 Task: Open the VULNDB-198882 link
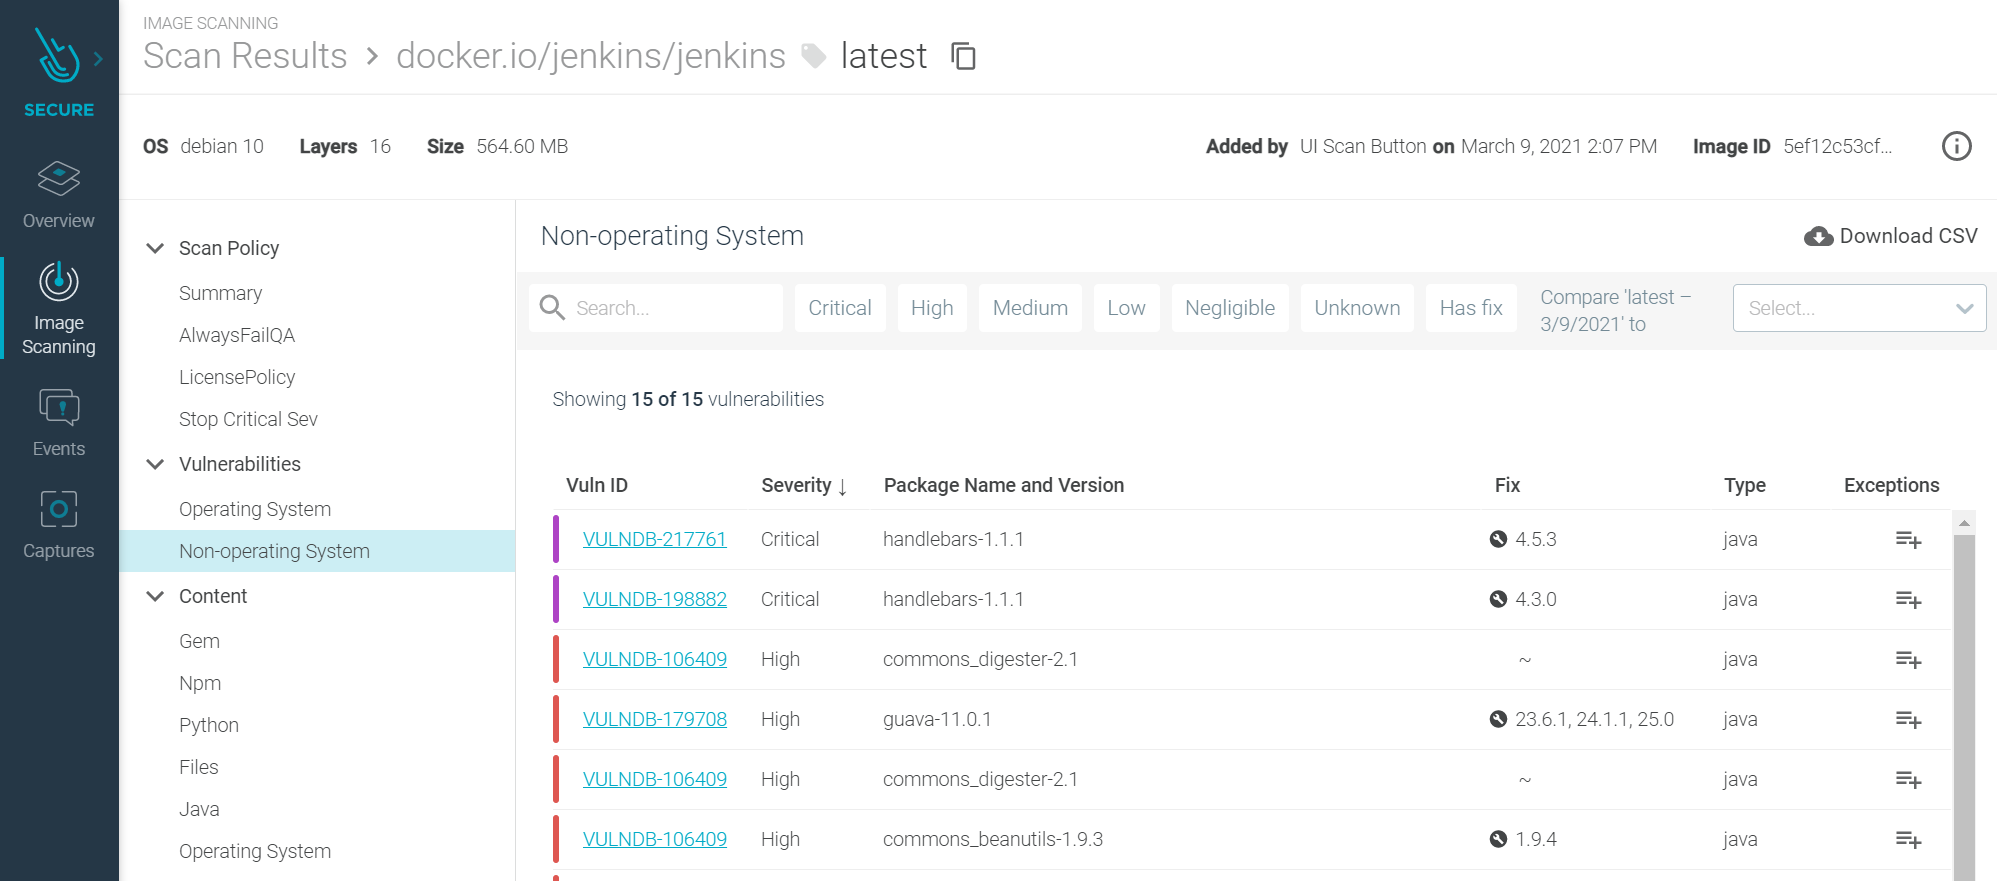(654, 599)
